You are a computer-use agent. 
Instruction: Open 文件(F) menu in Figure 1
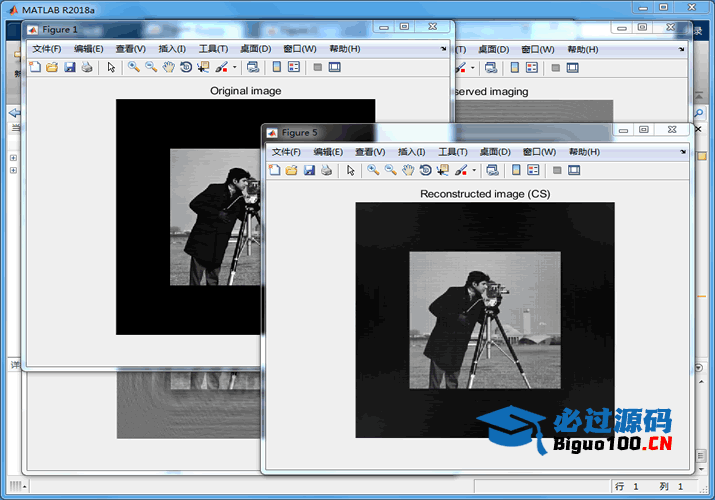pyautogui.click(x=47, y=49)
